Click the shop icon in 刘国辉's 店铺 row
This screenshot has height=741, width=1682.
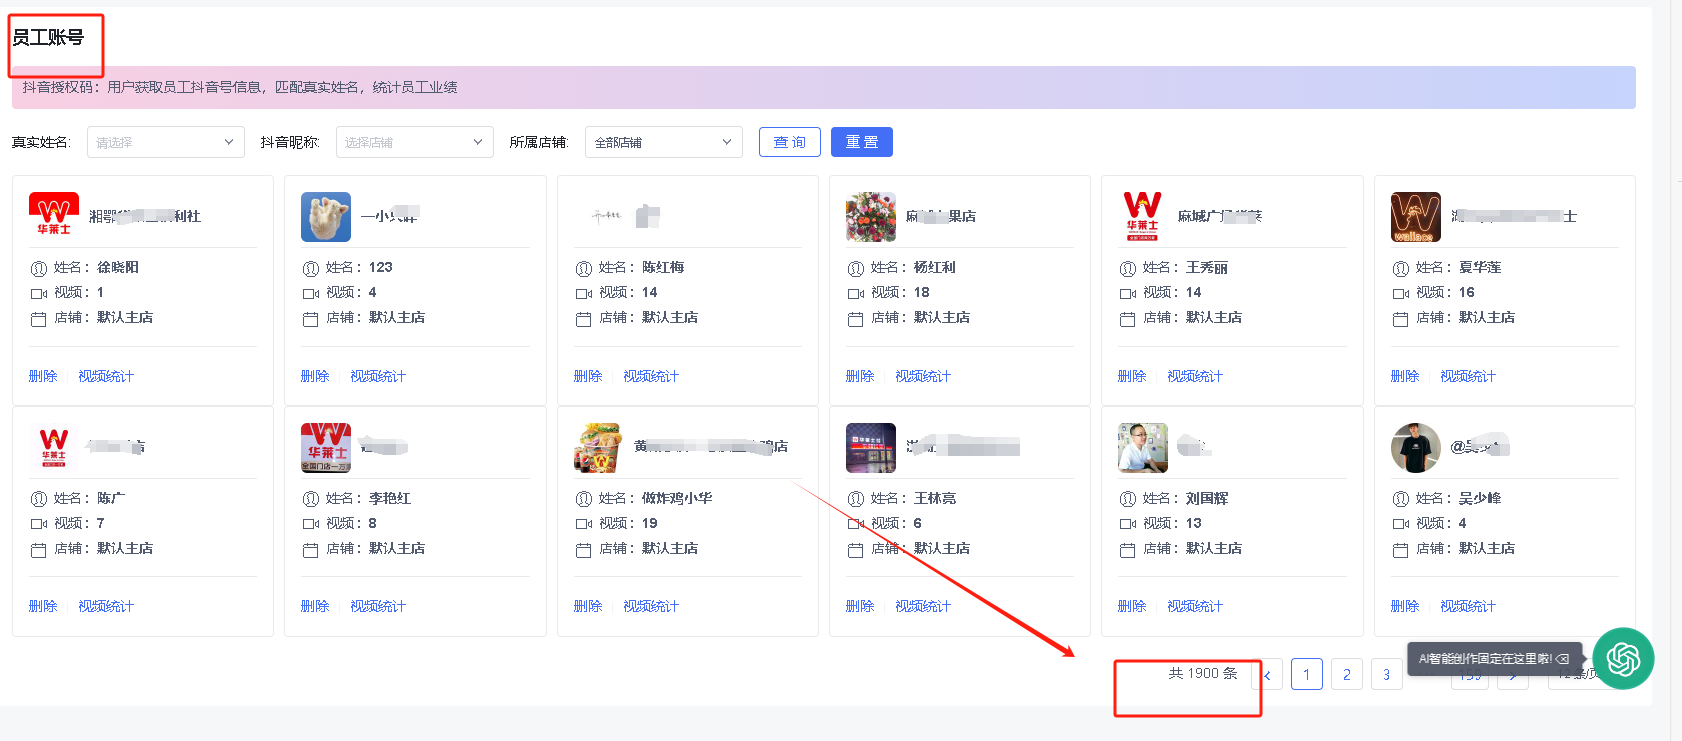tap(1127, 549)
